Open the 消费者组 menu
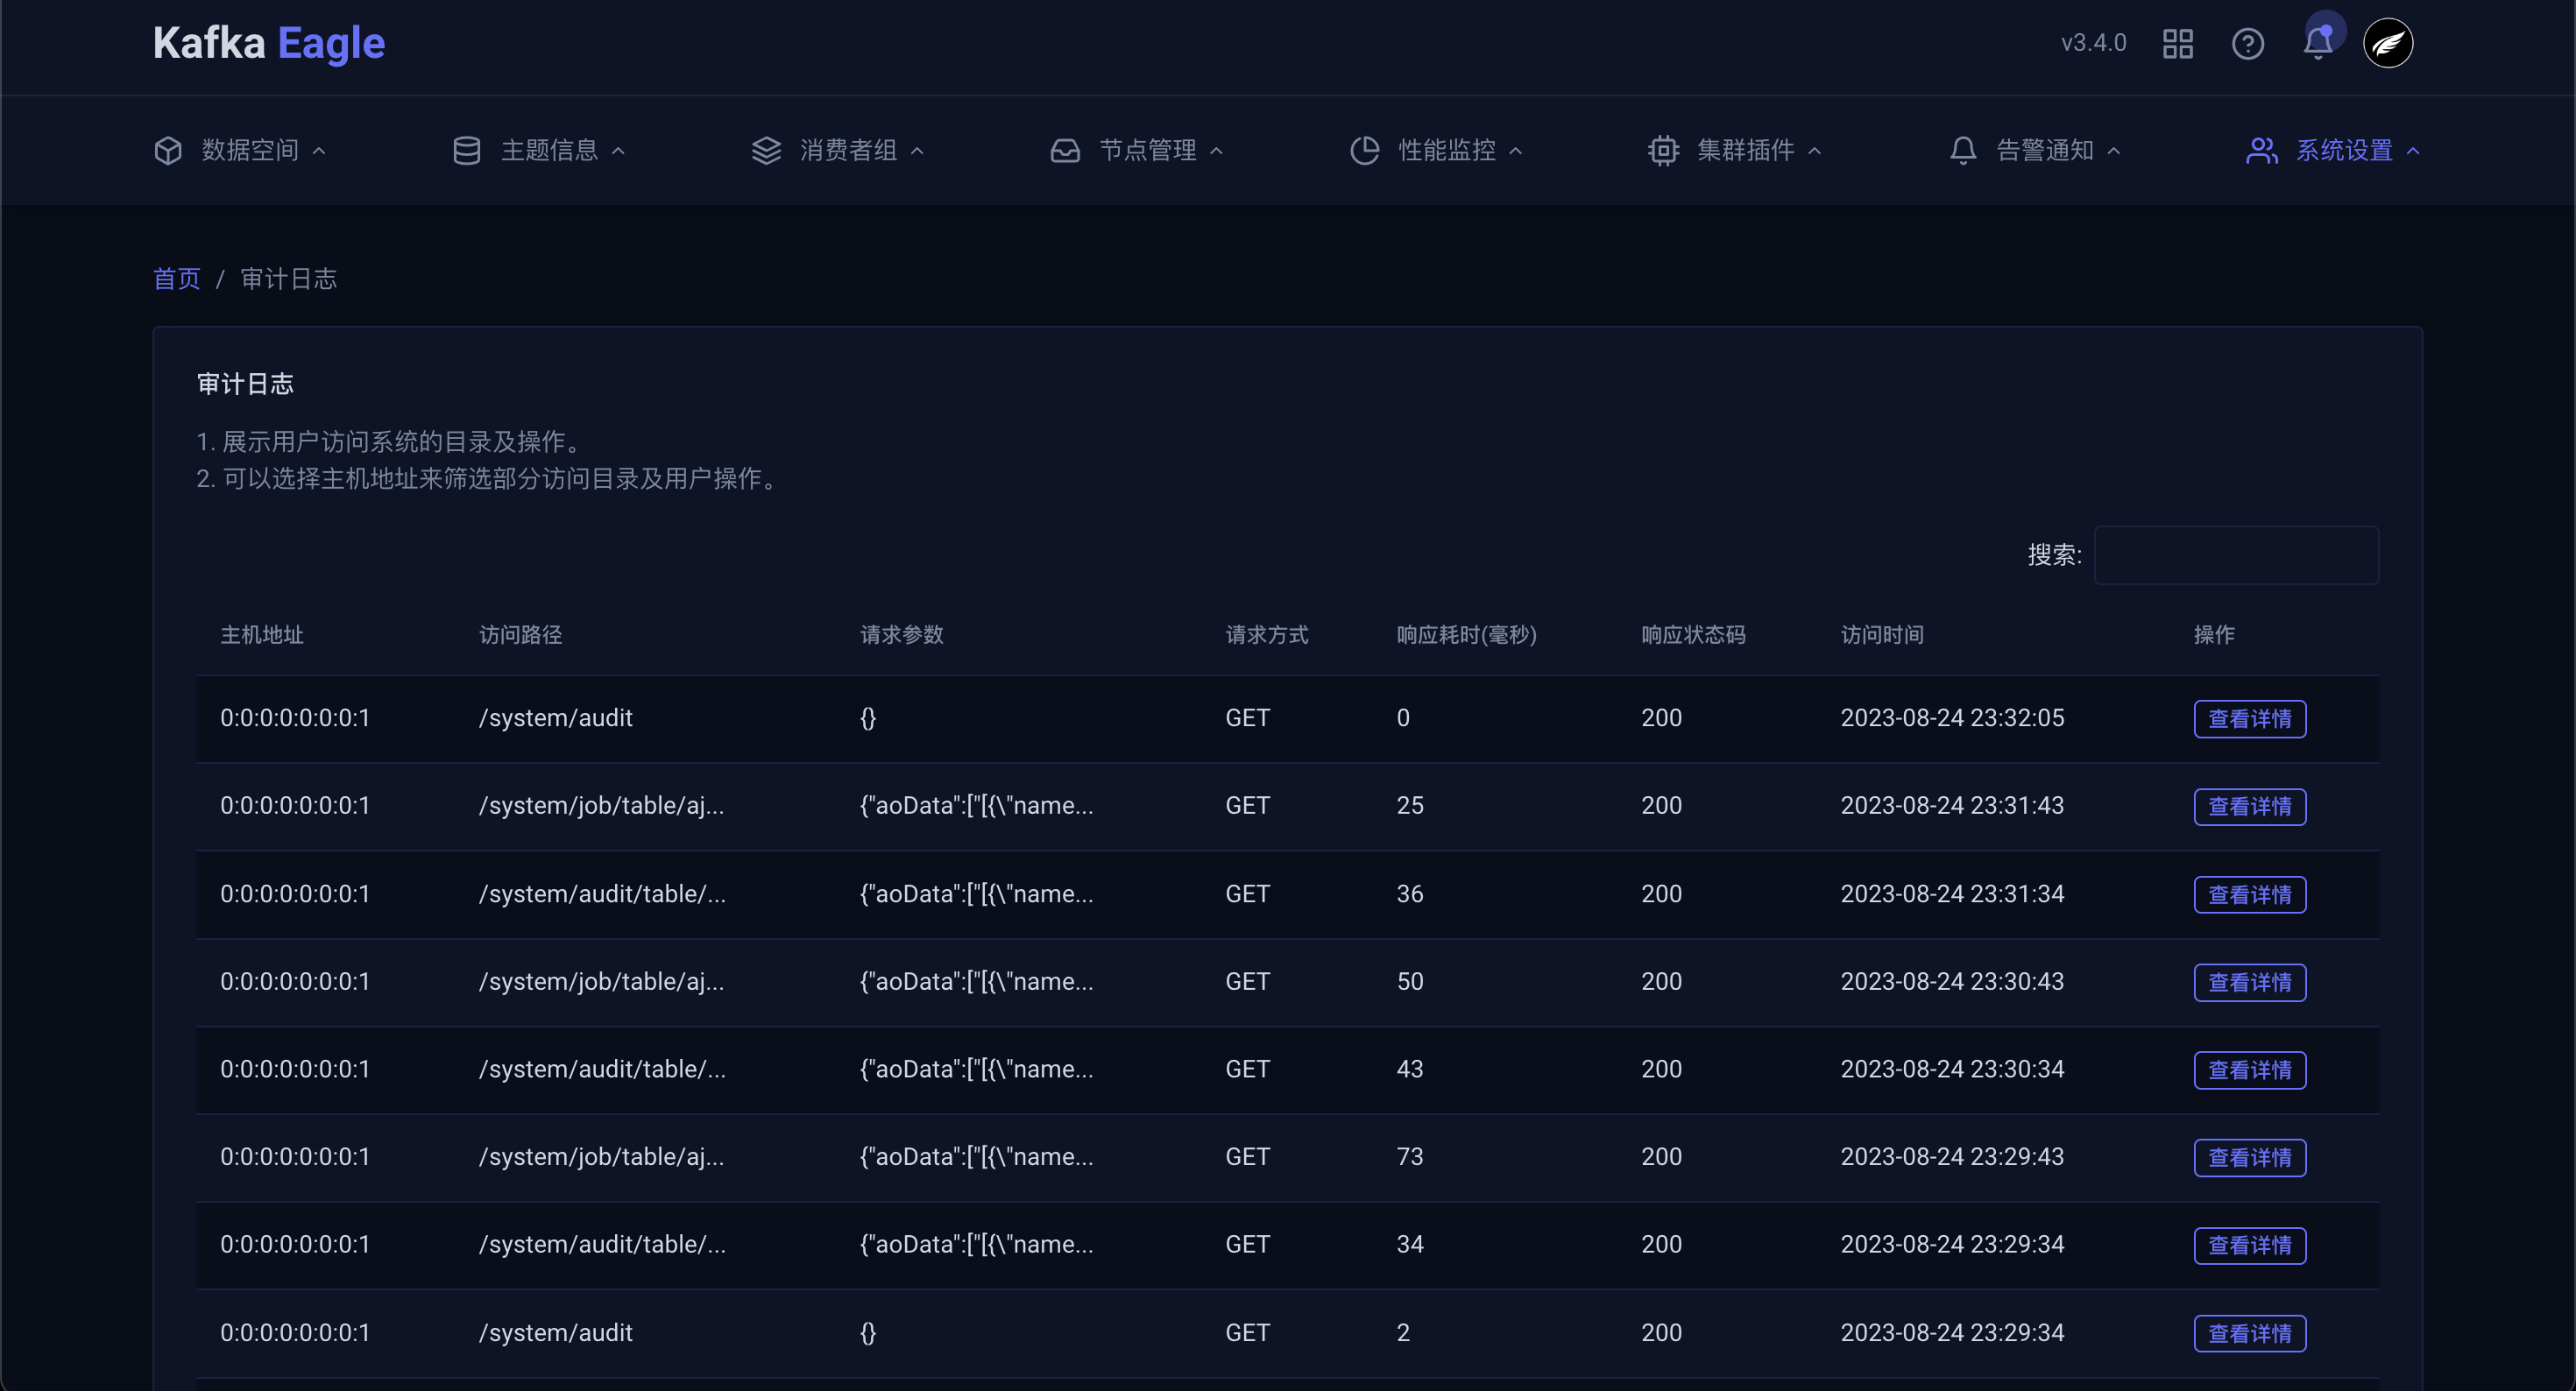Screen dimensions: 2576x1391 [x=848, y=151]
